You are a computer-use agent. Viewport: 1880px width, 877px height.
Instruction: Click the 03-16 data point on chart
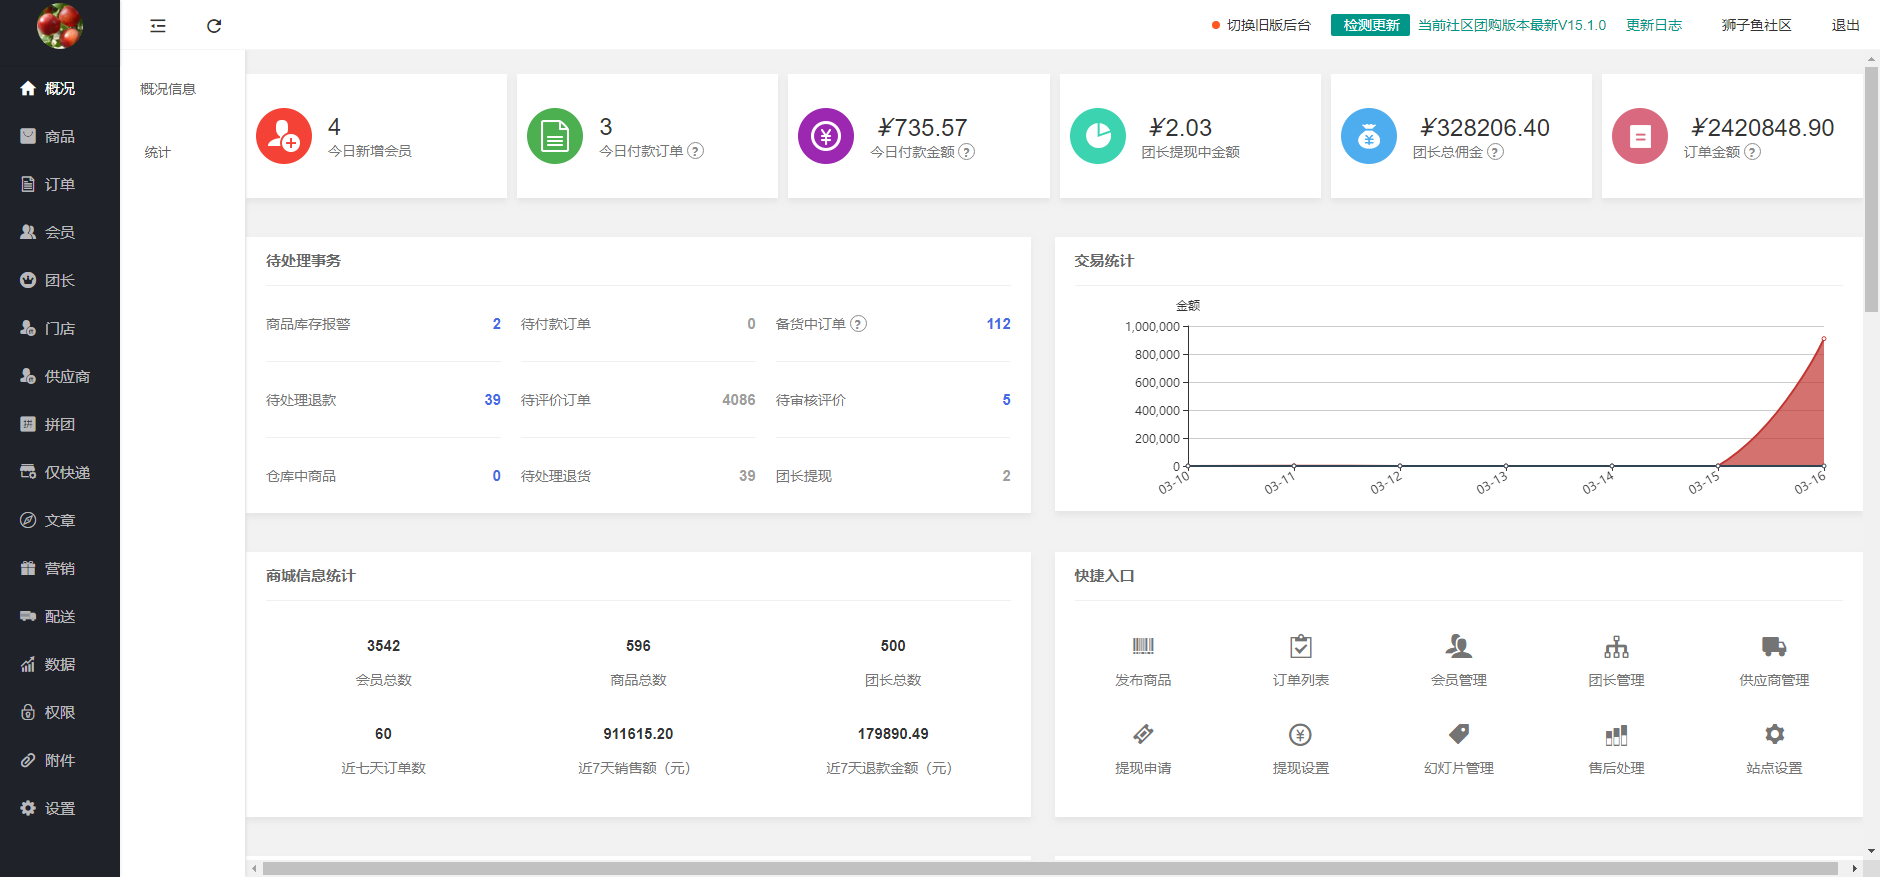click(1823, 339)
